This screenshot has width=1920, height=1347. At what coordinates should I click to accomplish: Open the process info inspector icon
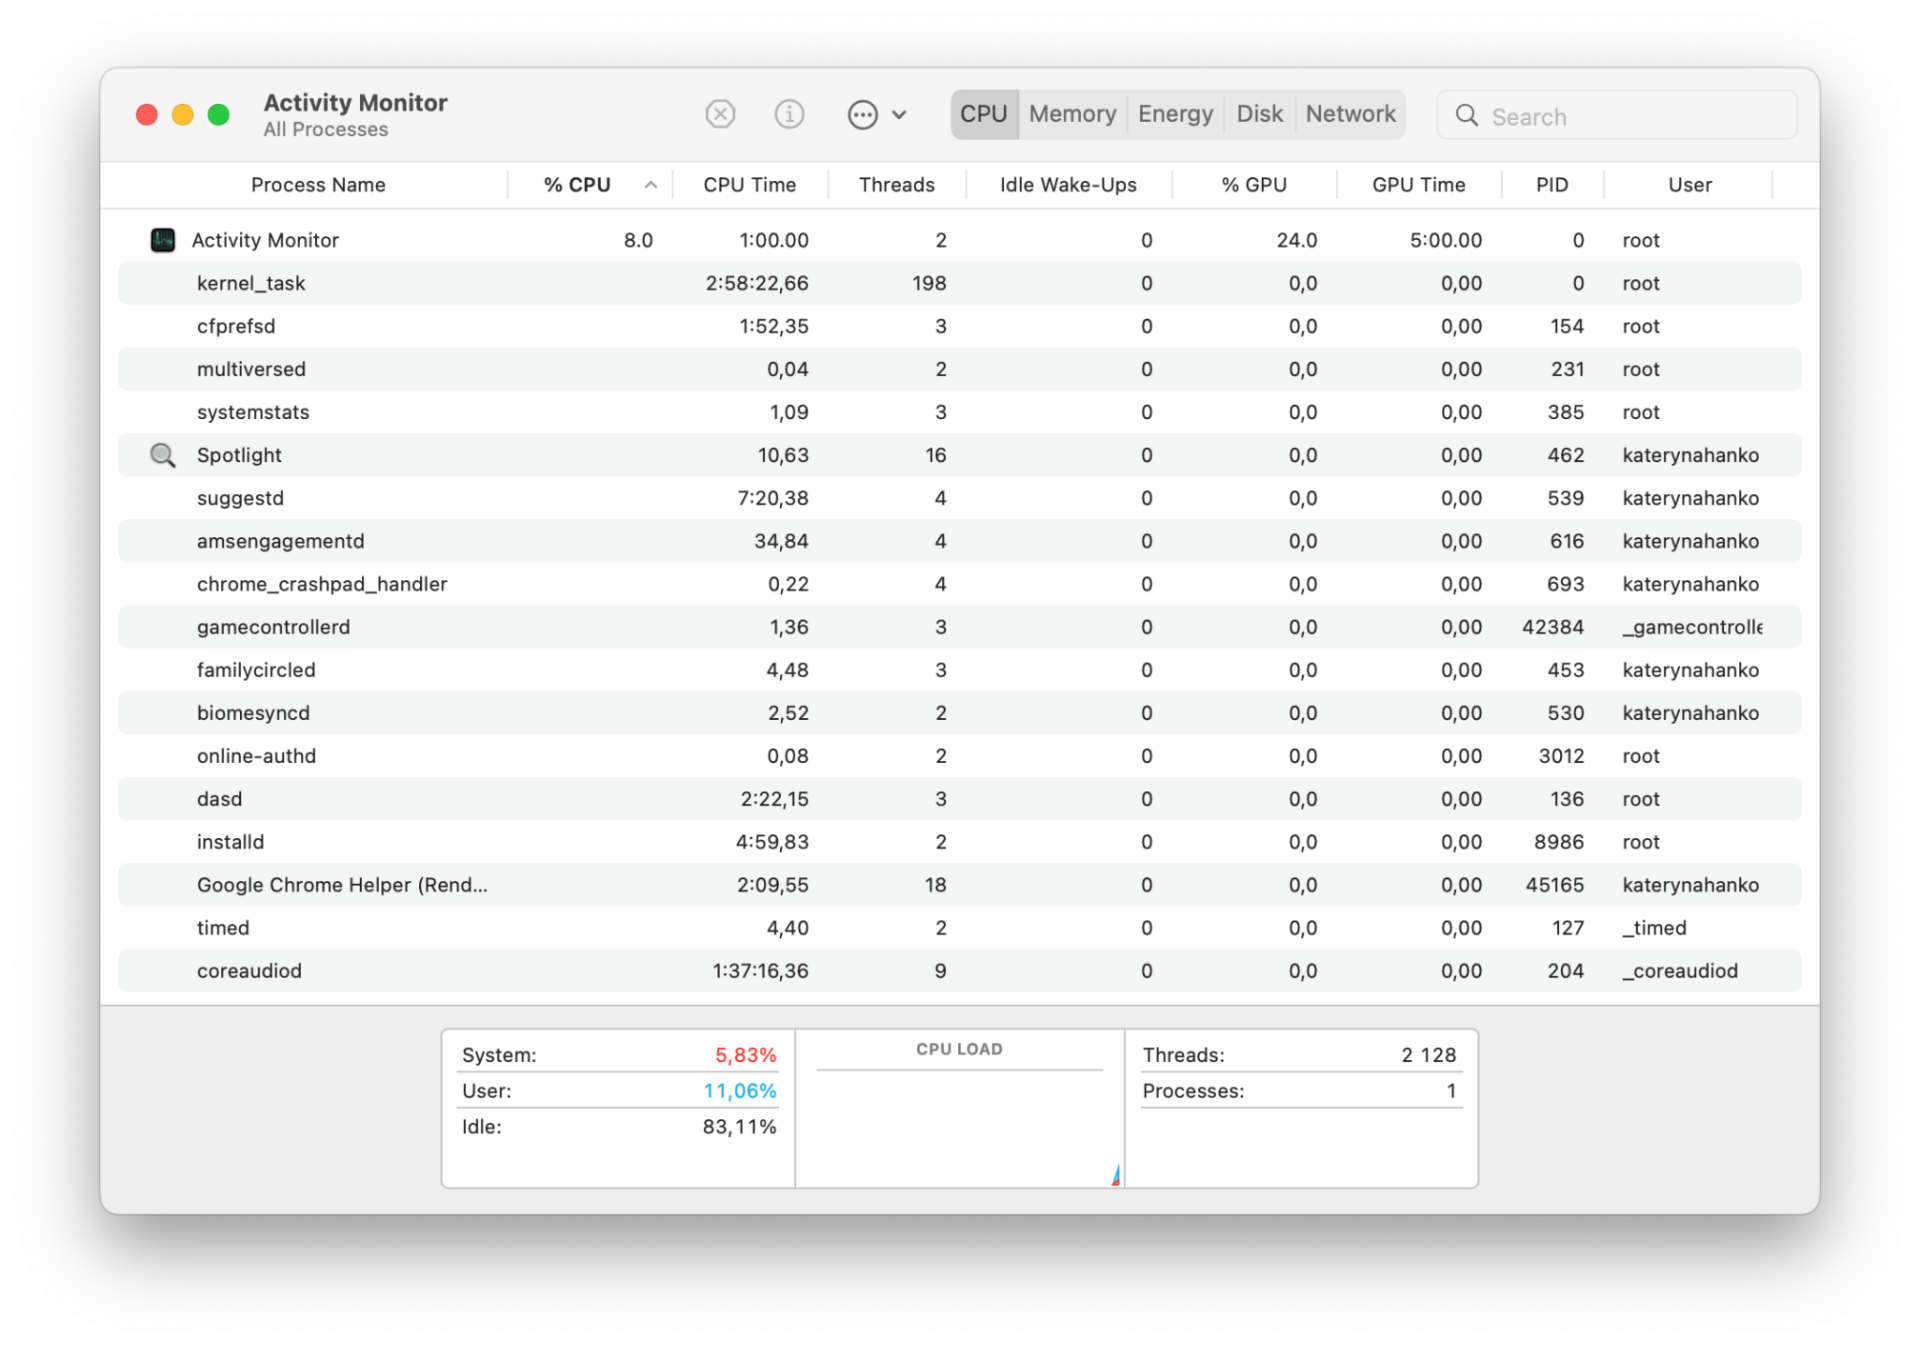[789, 114]
